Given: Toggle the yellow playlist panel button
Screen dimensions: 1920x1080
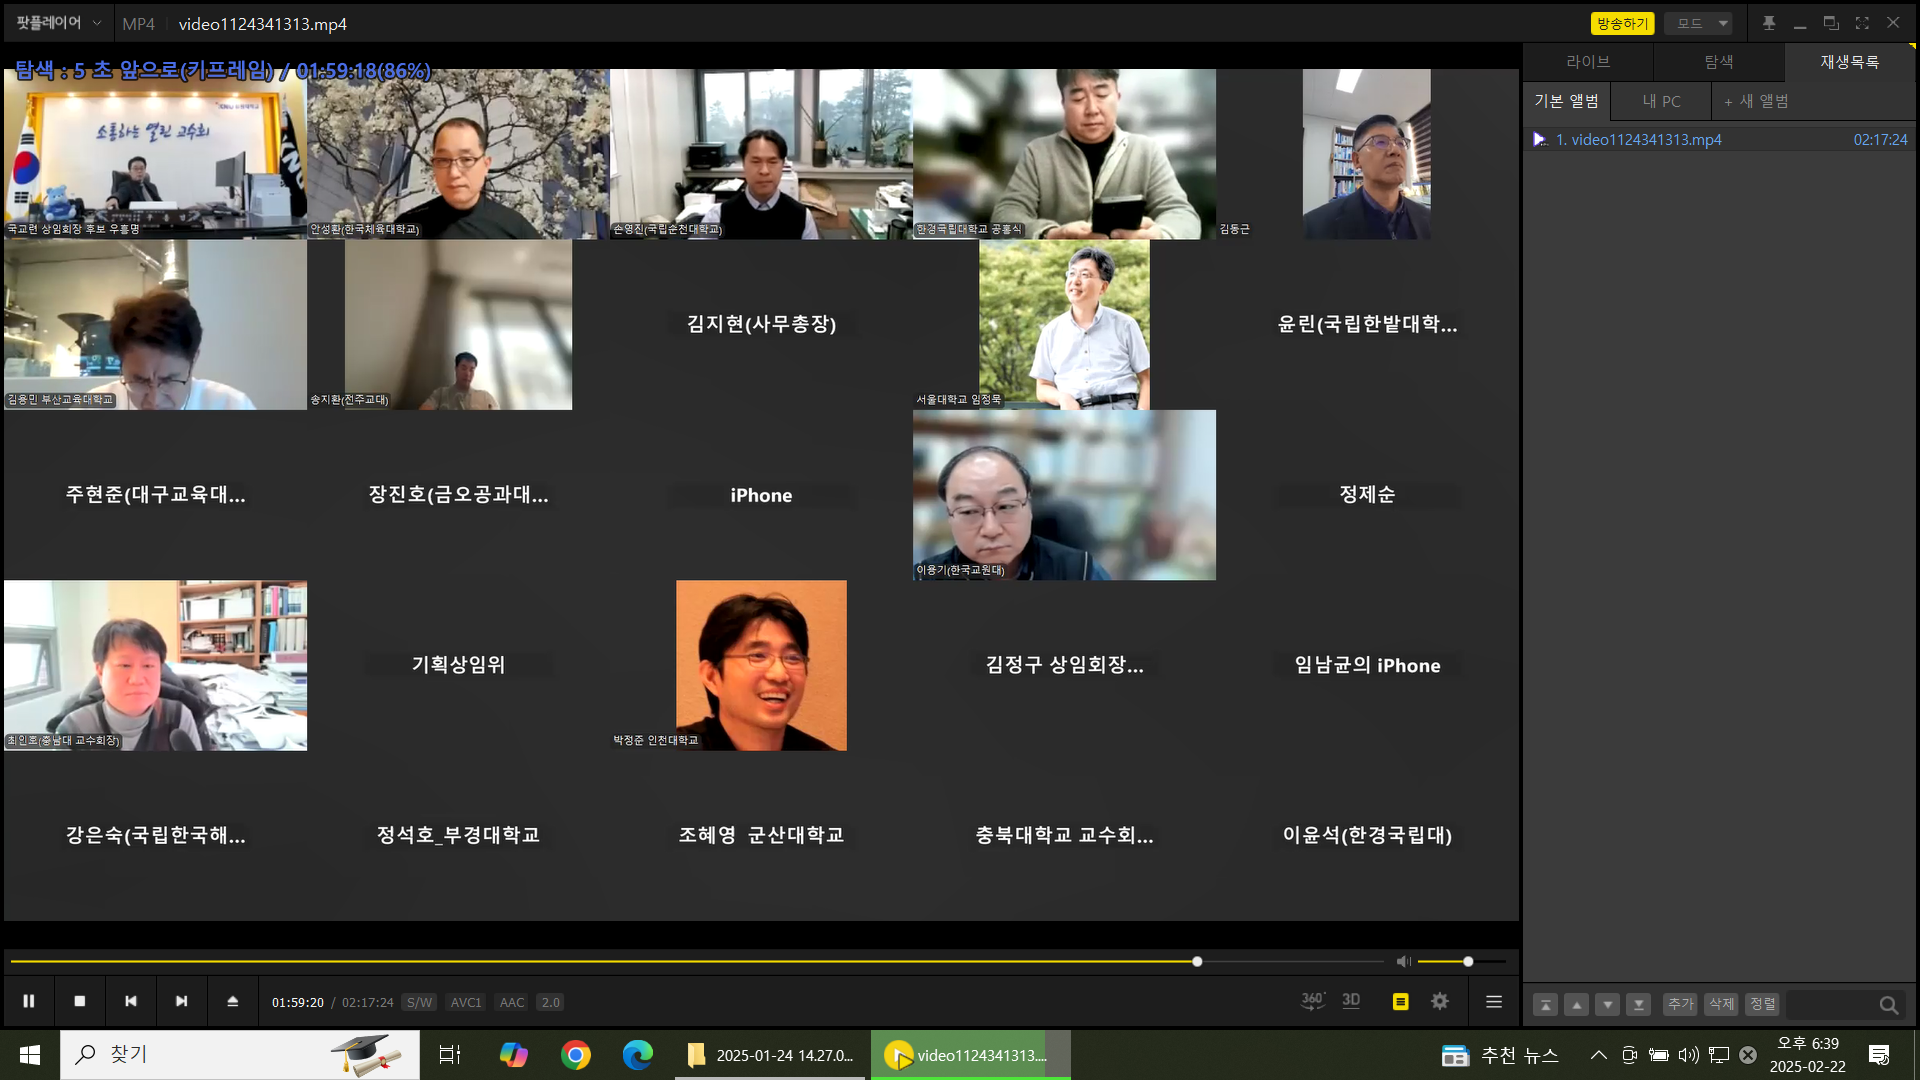Looking at the screenshot, I should point(1400,1001).
